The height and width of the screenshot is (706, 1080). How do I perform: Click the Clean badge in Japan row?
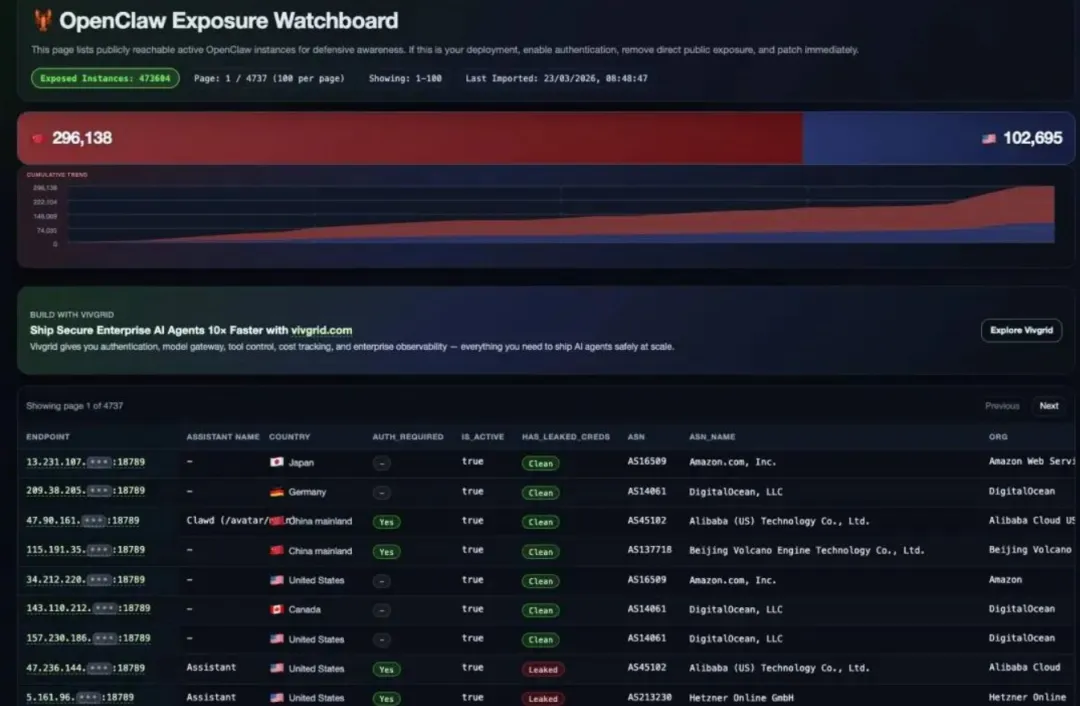tap(541, 464)
